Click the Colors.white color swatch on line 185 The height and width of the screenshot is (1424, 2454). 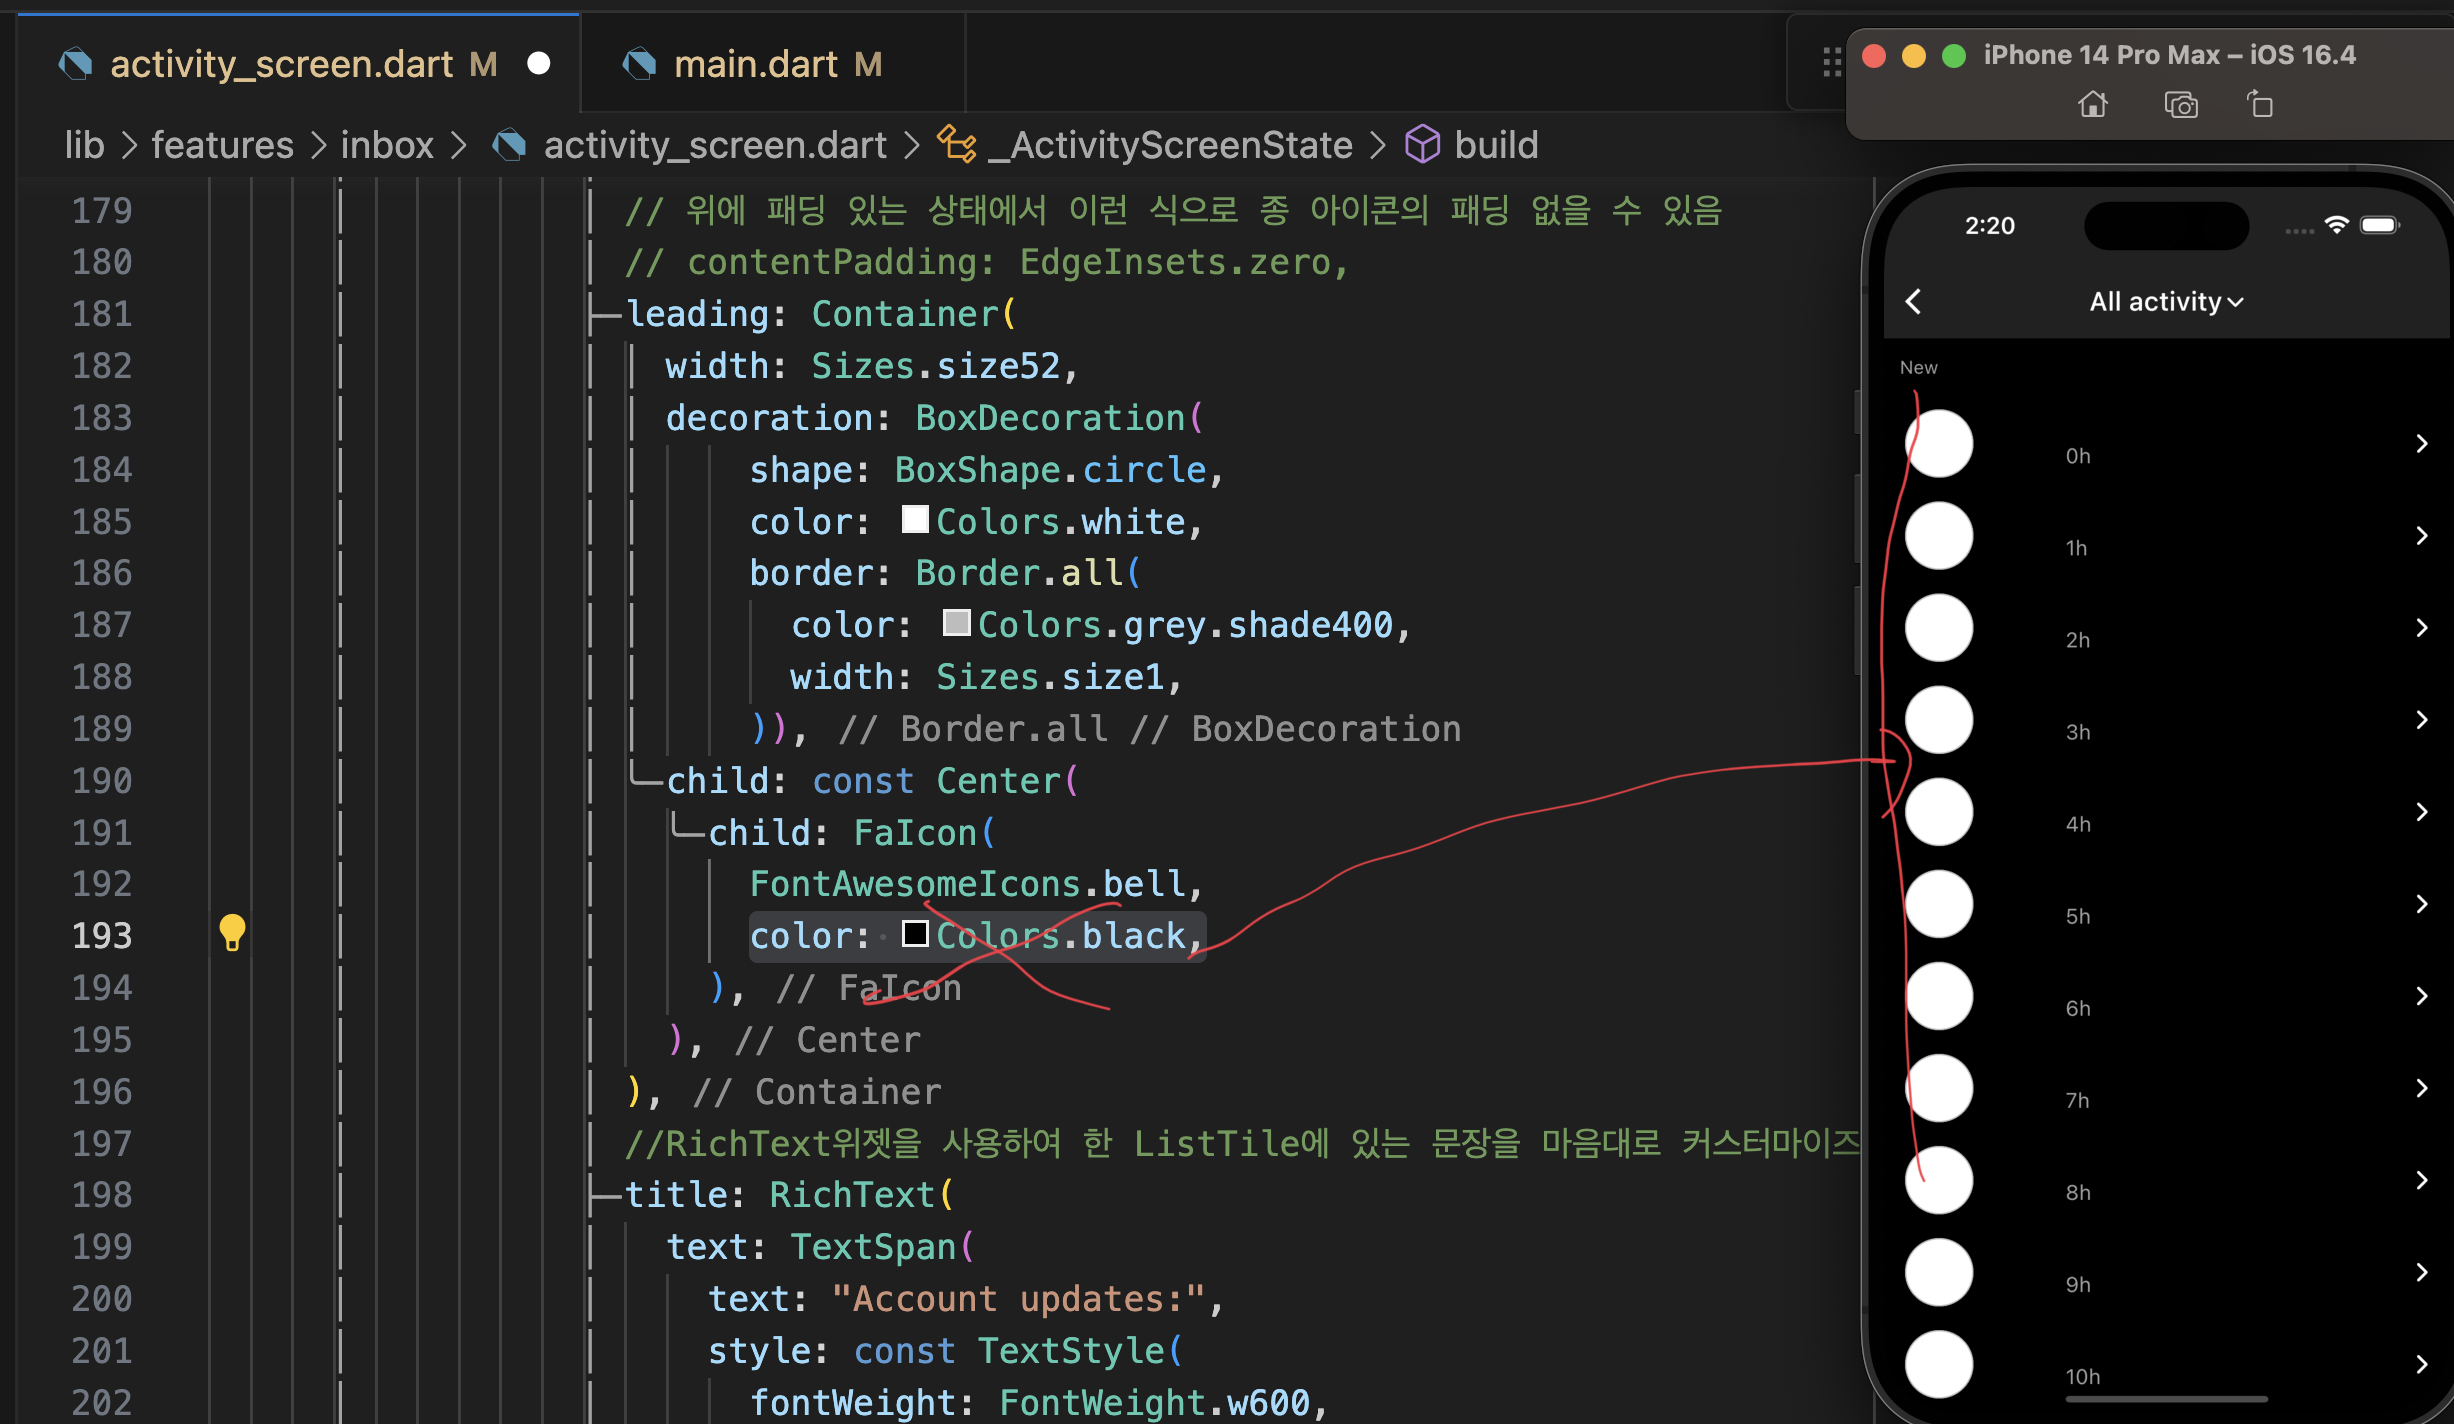point(914,519)
